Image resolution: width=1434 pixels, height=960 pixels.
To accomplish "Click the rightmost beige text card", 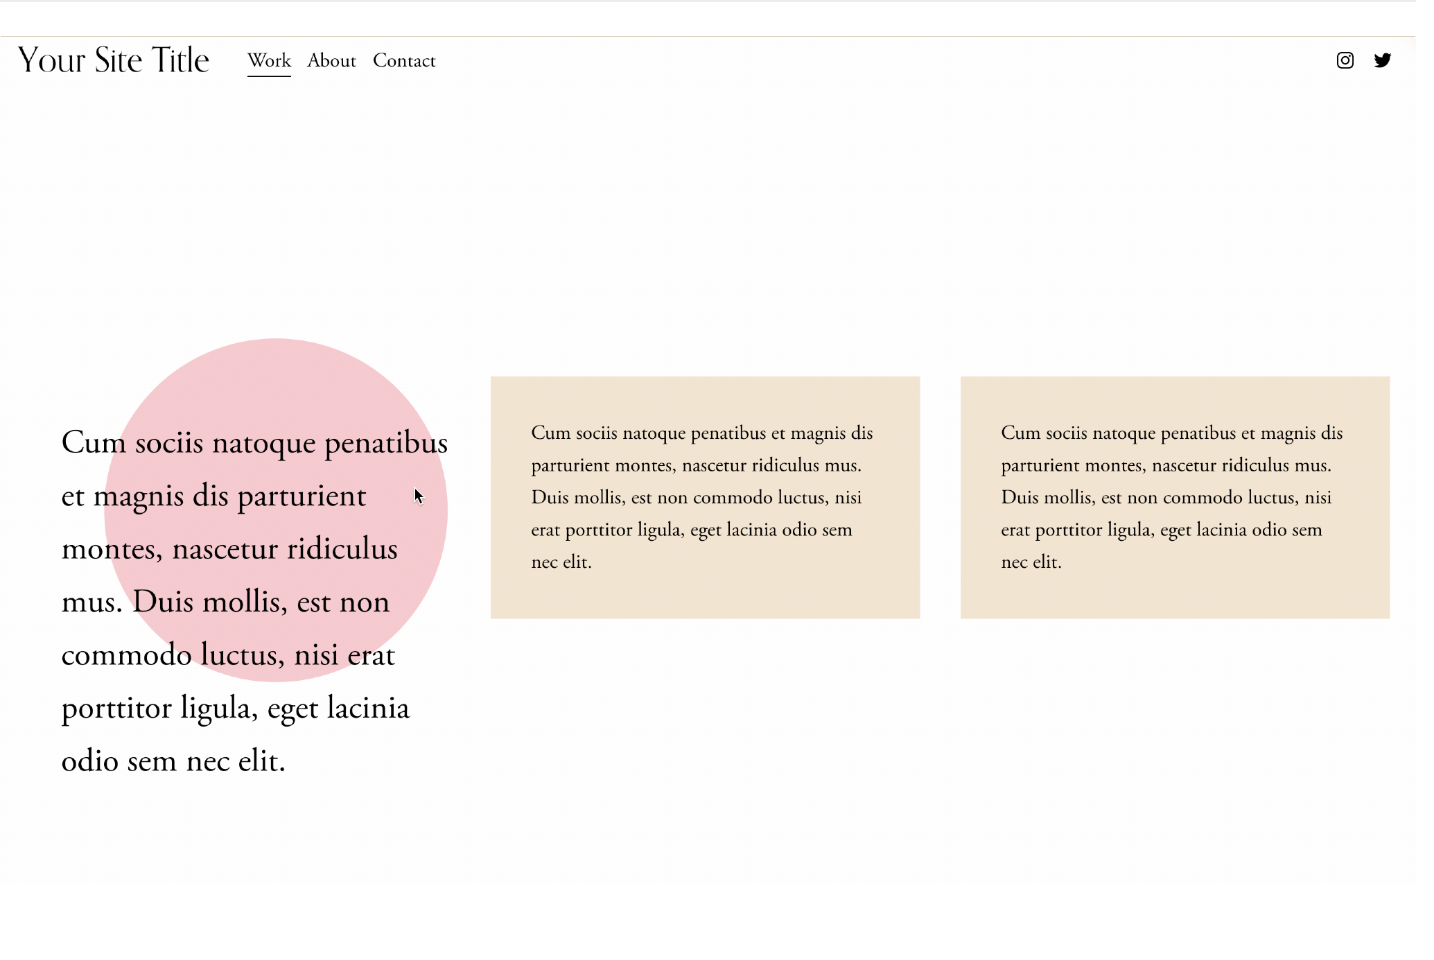I will [x=1175, y=497].
